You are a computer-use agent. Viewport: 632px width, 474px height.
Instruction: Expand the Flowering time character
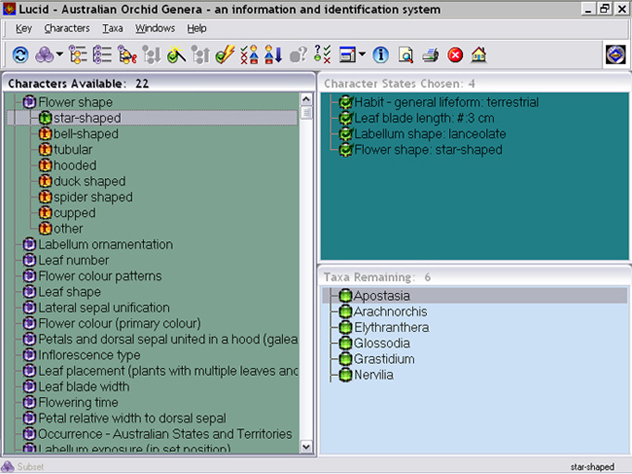tap(29, 403)
